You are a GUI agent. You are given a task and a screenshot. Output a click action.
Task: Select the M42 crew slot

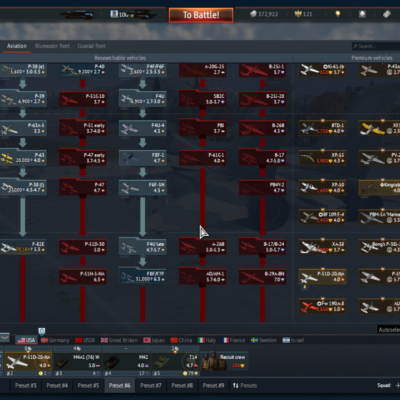click(x=126, y=361)
